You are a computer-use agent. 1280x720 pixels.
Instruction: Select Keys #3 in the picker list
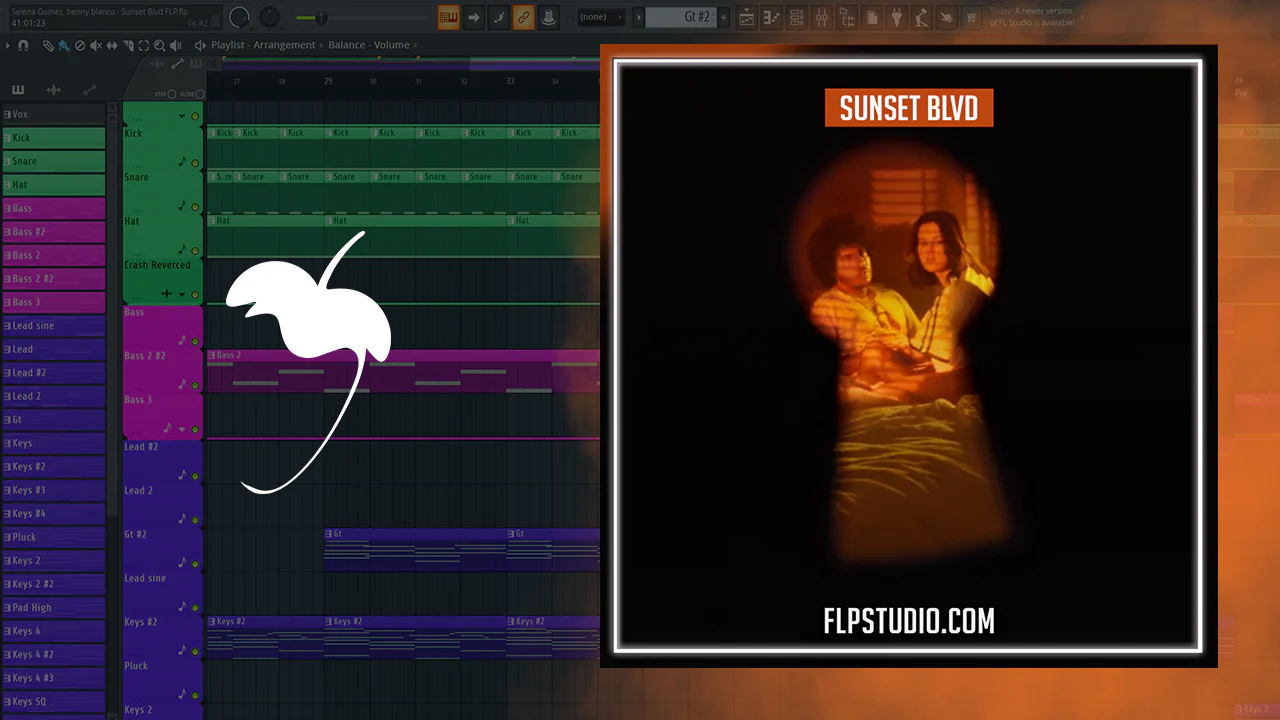coord(54,490)
